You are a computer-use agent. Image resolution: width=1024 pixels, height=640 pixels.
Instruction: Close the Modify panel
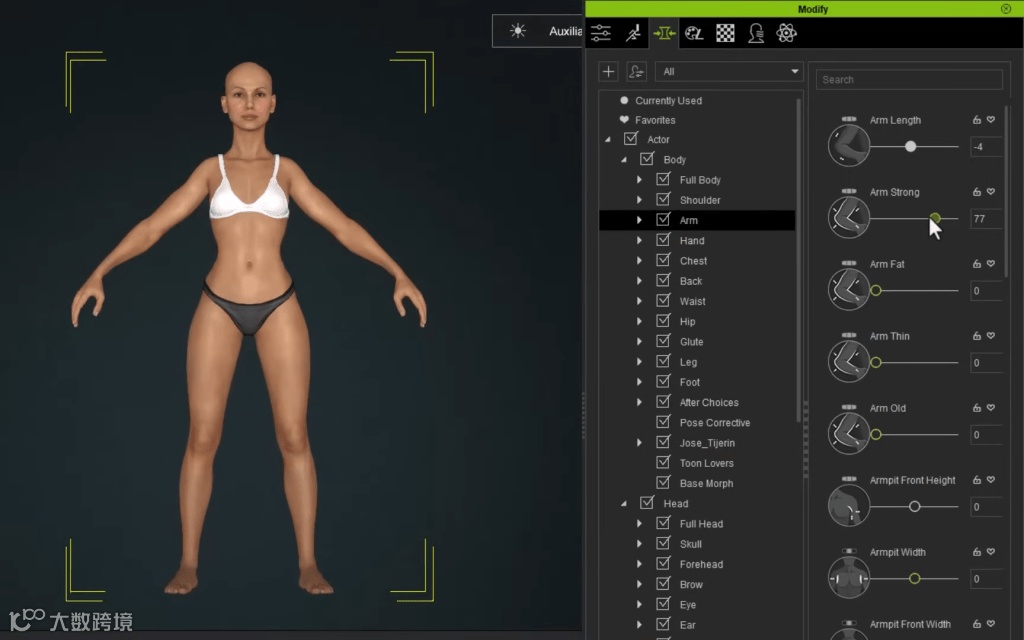[1006, 8]
